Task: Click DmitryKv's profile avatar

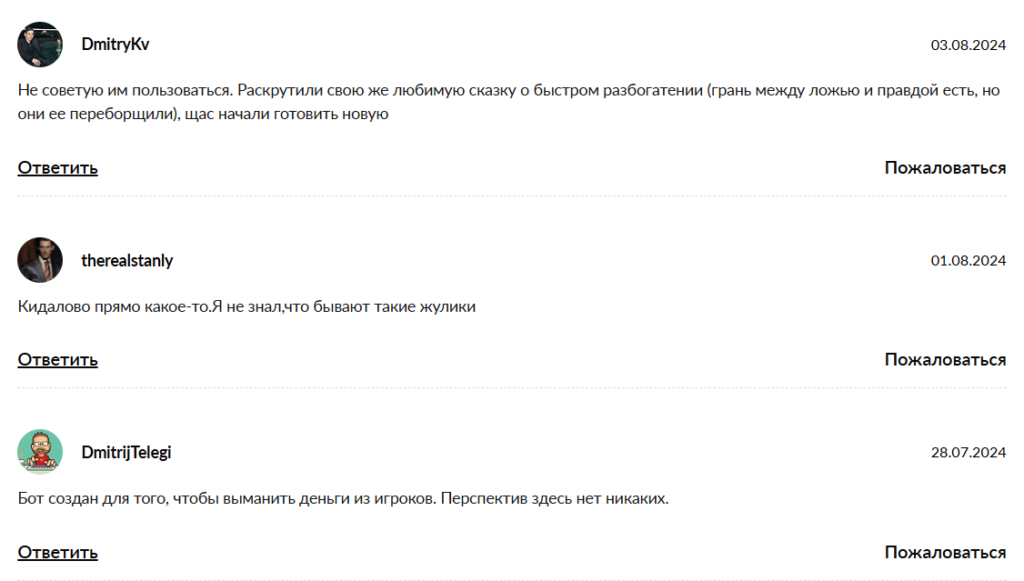Action: (40, 45)
